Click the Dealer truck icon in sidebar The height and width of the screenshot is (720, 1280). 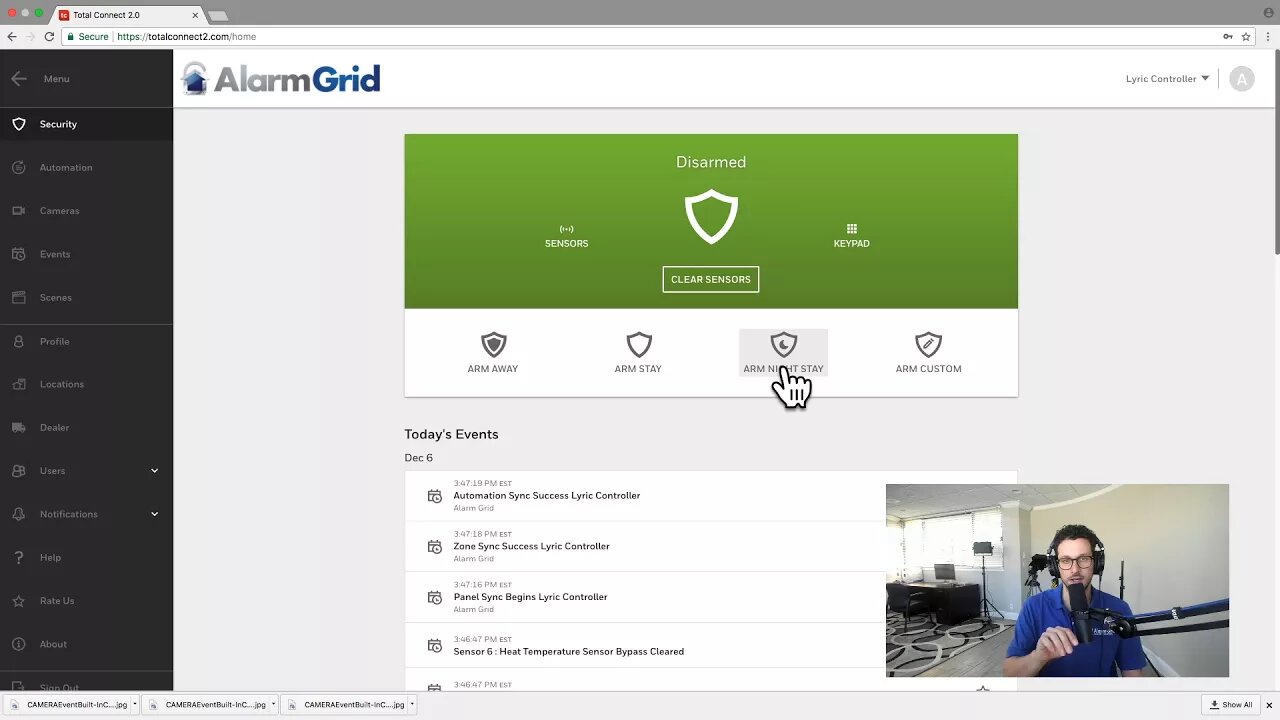pyautogui.click(x=19, y=428)
